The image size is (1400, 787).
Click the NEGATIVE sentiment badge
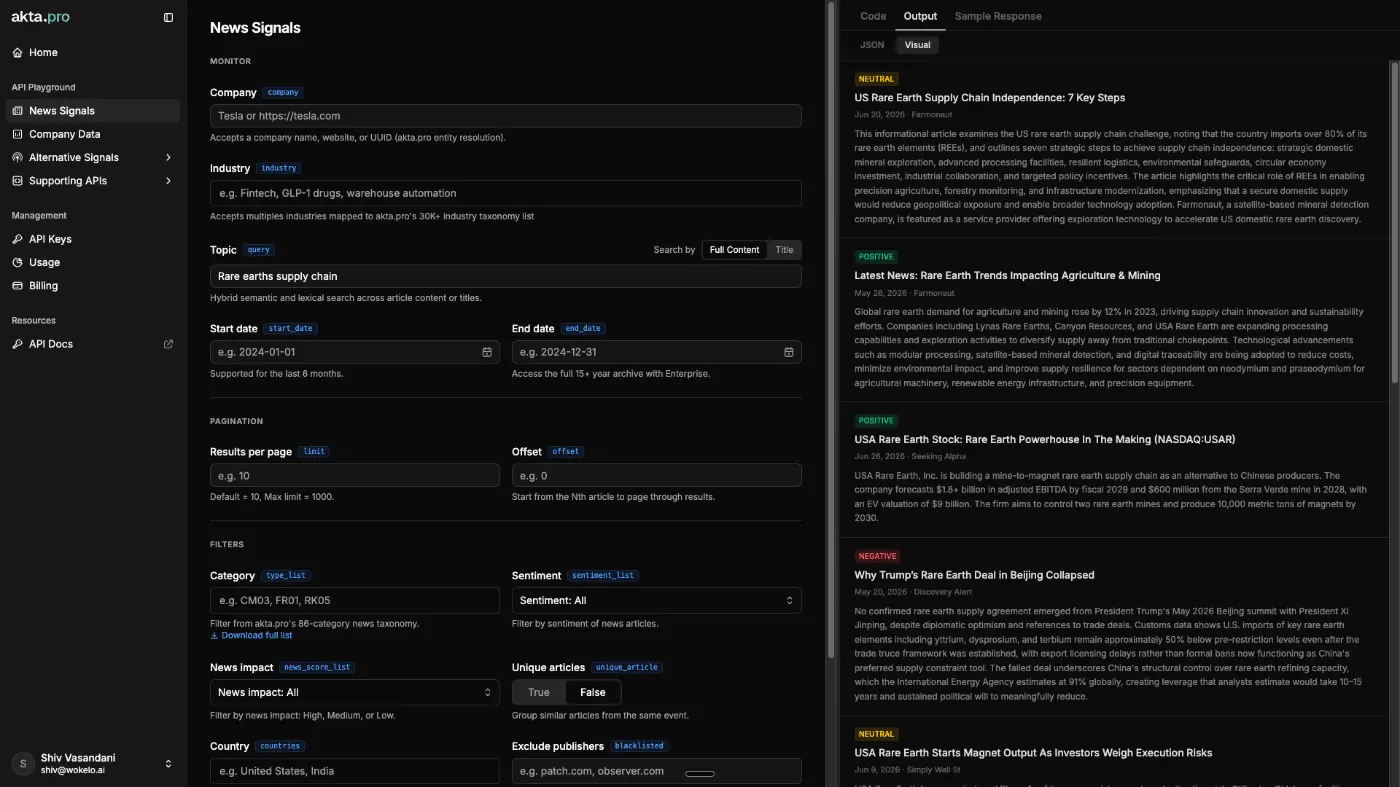(x=877, y=556)
